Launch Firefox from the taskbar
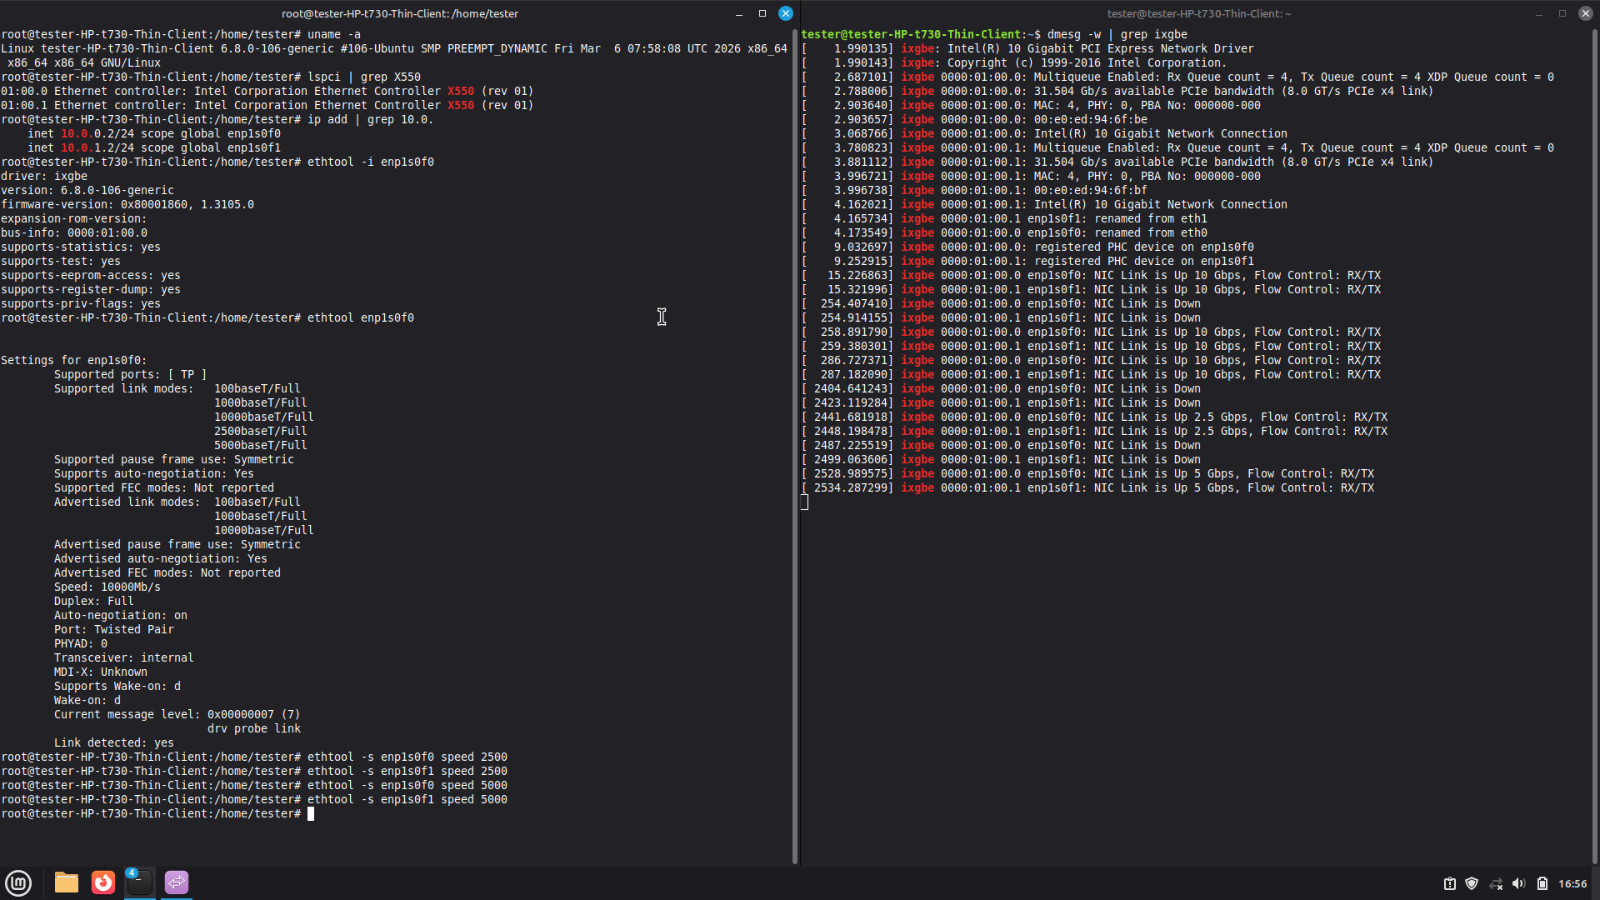 click(103, 882)
